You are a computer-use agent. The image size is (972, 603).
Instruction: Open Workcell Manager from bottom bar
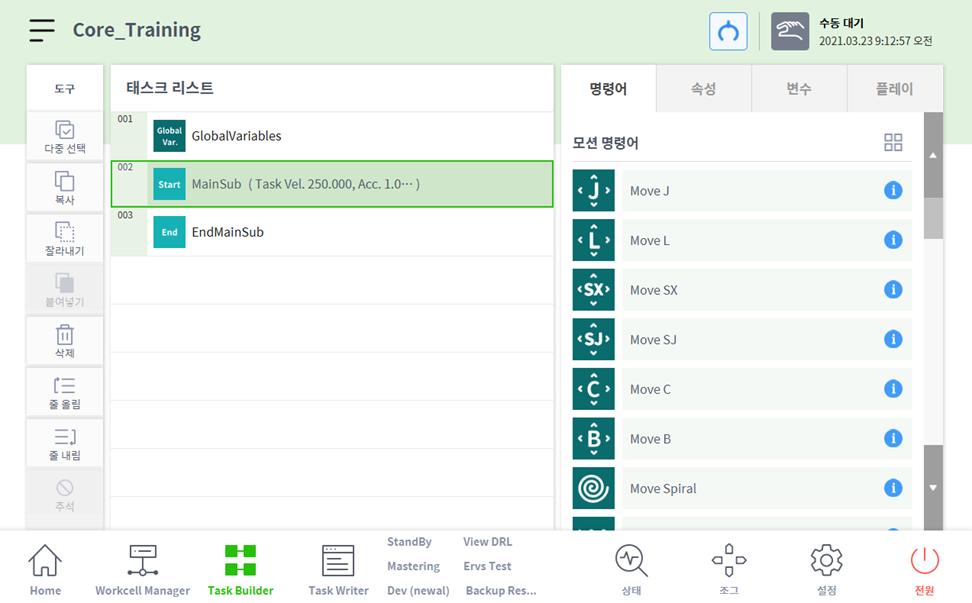coord(142,570)
